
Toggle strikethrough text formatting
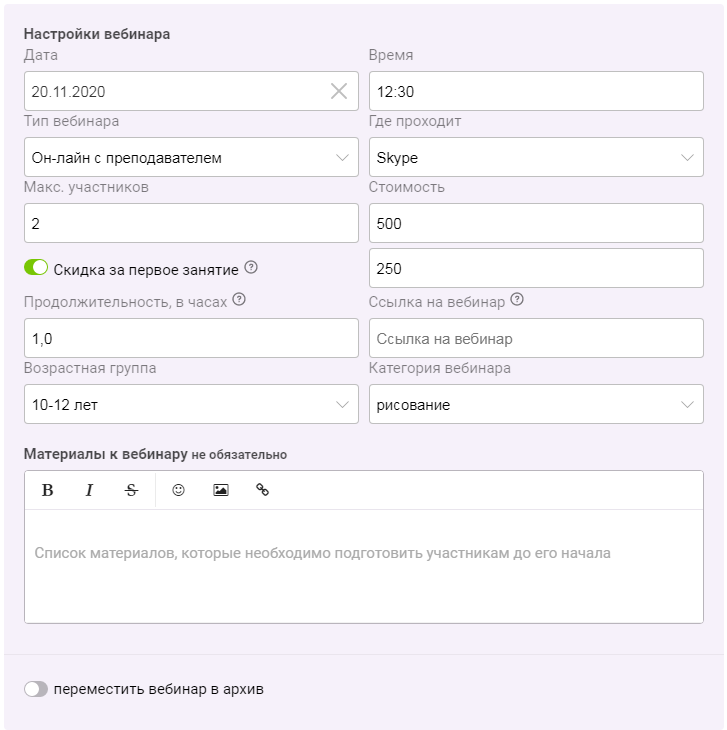coord(131,490)
